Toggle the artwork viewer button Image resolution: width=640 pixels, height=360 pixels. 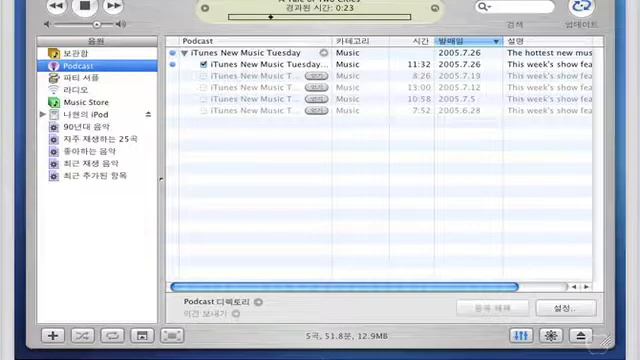coord(142,336)
